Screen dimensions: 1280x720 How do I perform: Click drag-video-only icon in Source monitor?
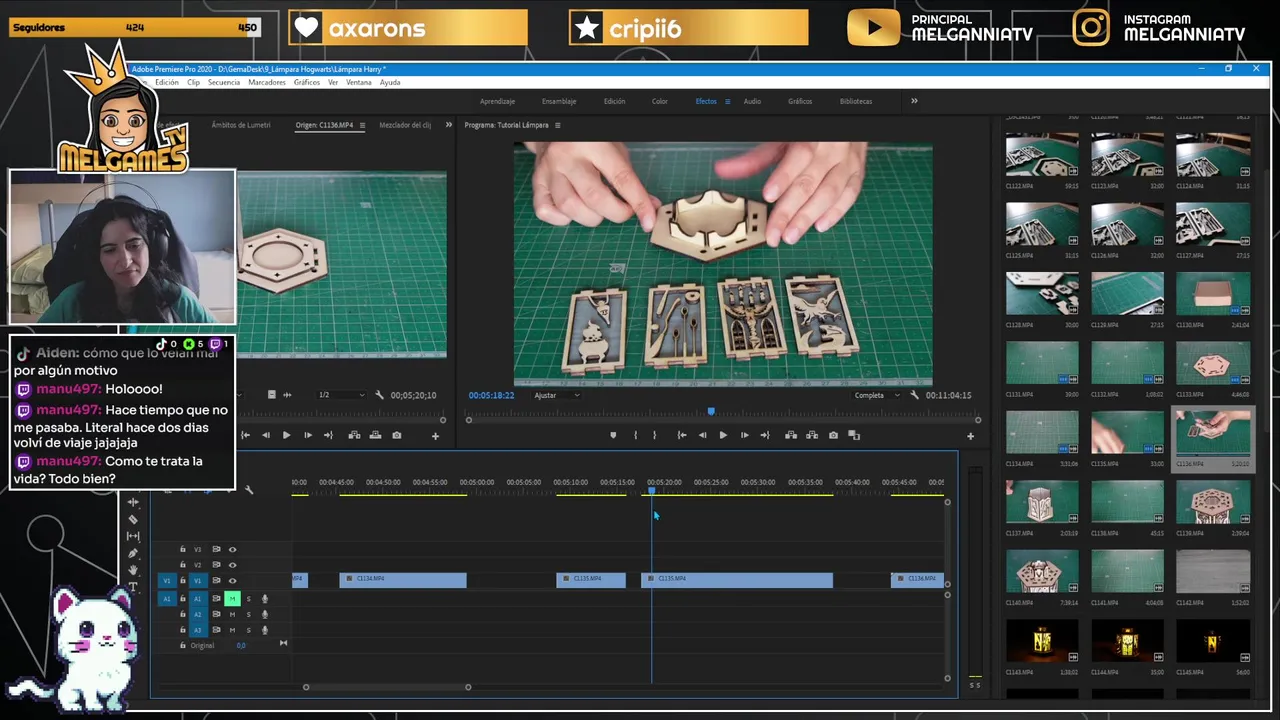click(x=271, y=395)
